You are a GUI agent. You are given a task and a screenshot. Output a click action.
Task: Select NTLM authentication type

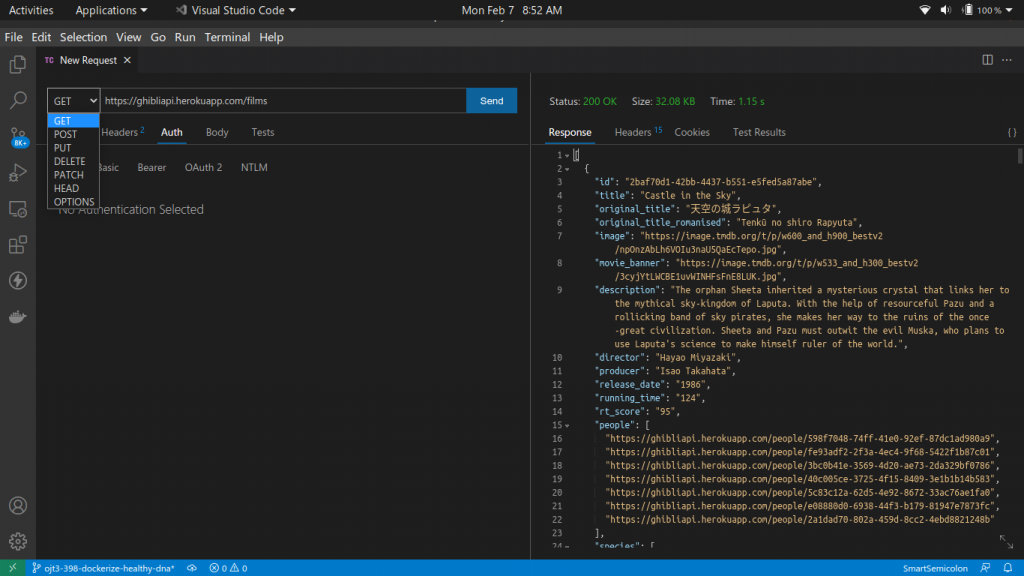[254, 167]
